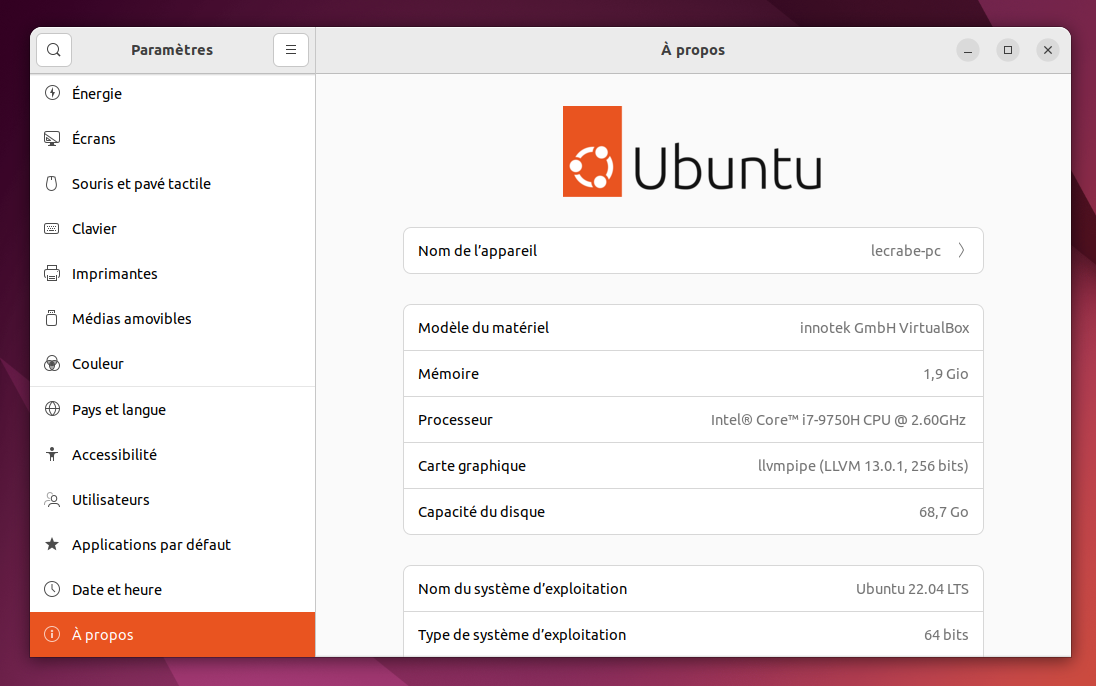1096x686 pixels.
Task: Click the 1,9 Gio memory value
Action: click(x=946, y=373)
